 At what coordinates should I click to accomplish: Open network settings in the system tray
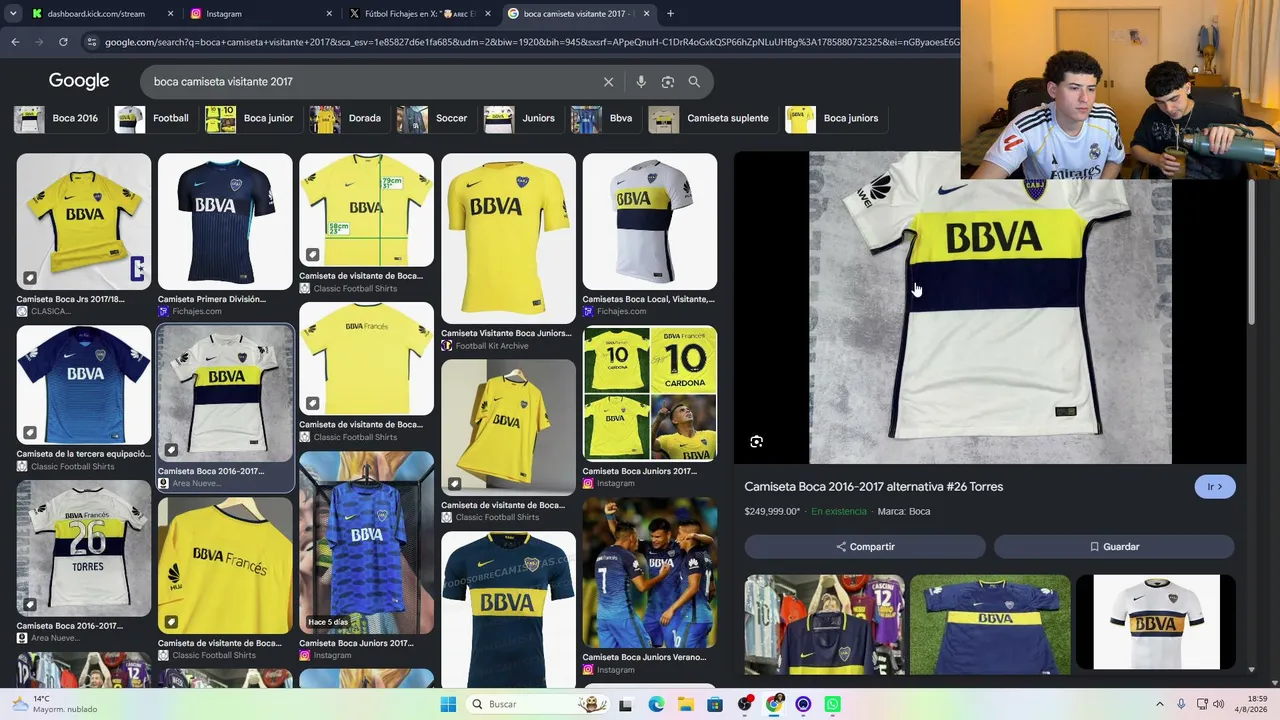[1202, 704]
